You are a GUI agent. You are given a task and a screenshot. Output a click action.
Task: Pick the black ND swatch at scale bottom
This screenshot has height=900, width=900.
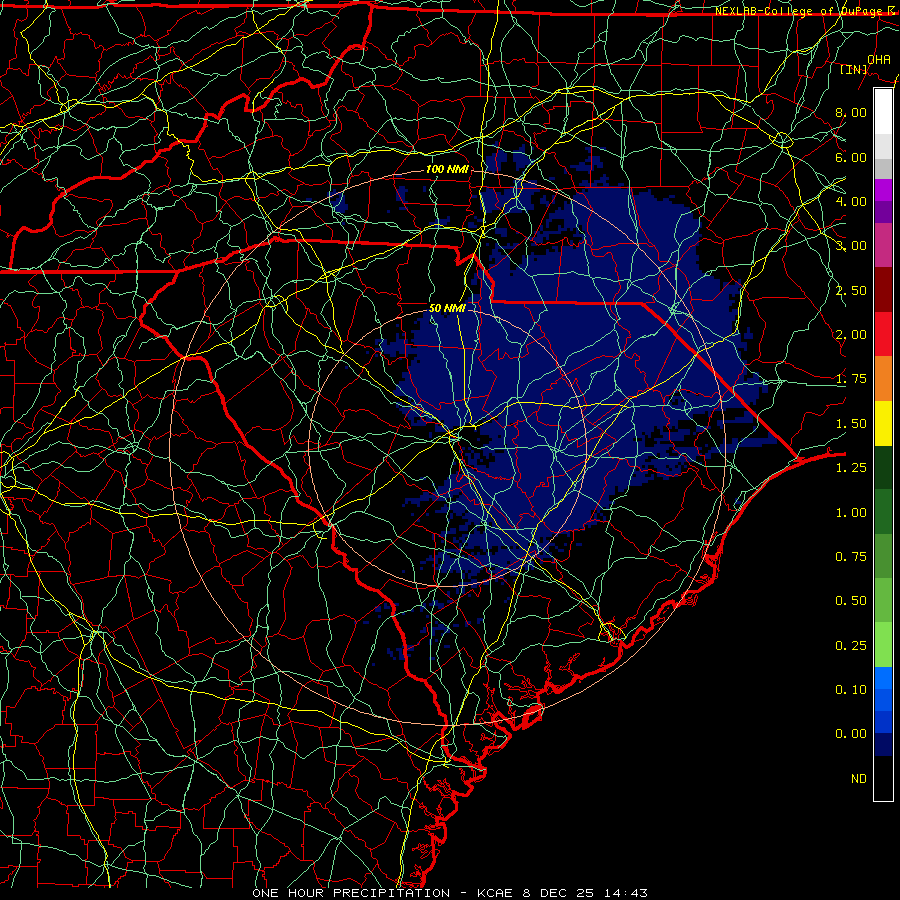(883, 778)
